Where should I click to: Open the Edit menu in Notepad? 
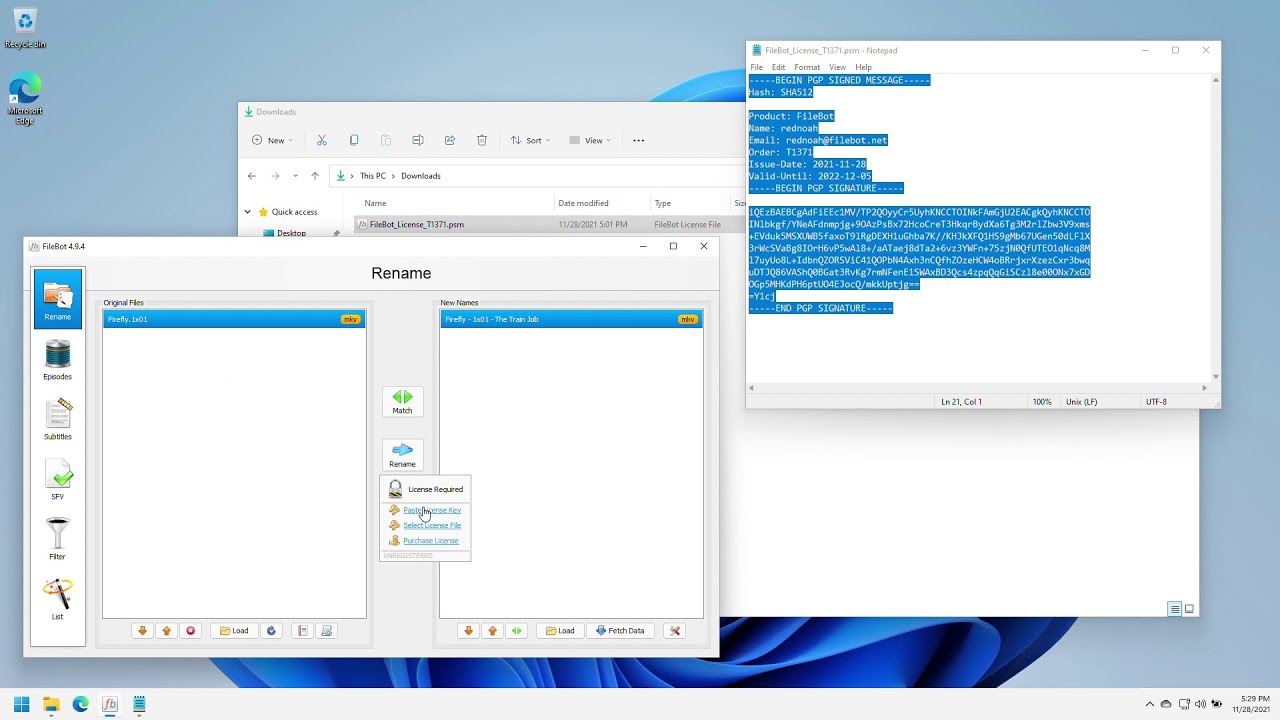[778, 67]
